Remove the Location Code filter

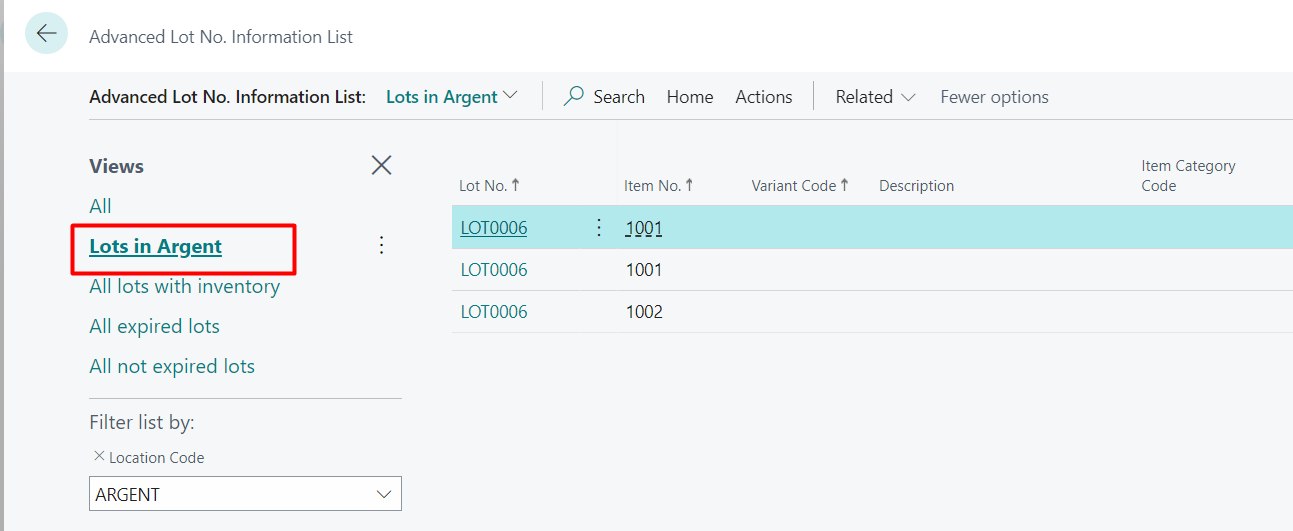coord(98,456)
